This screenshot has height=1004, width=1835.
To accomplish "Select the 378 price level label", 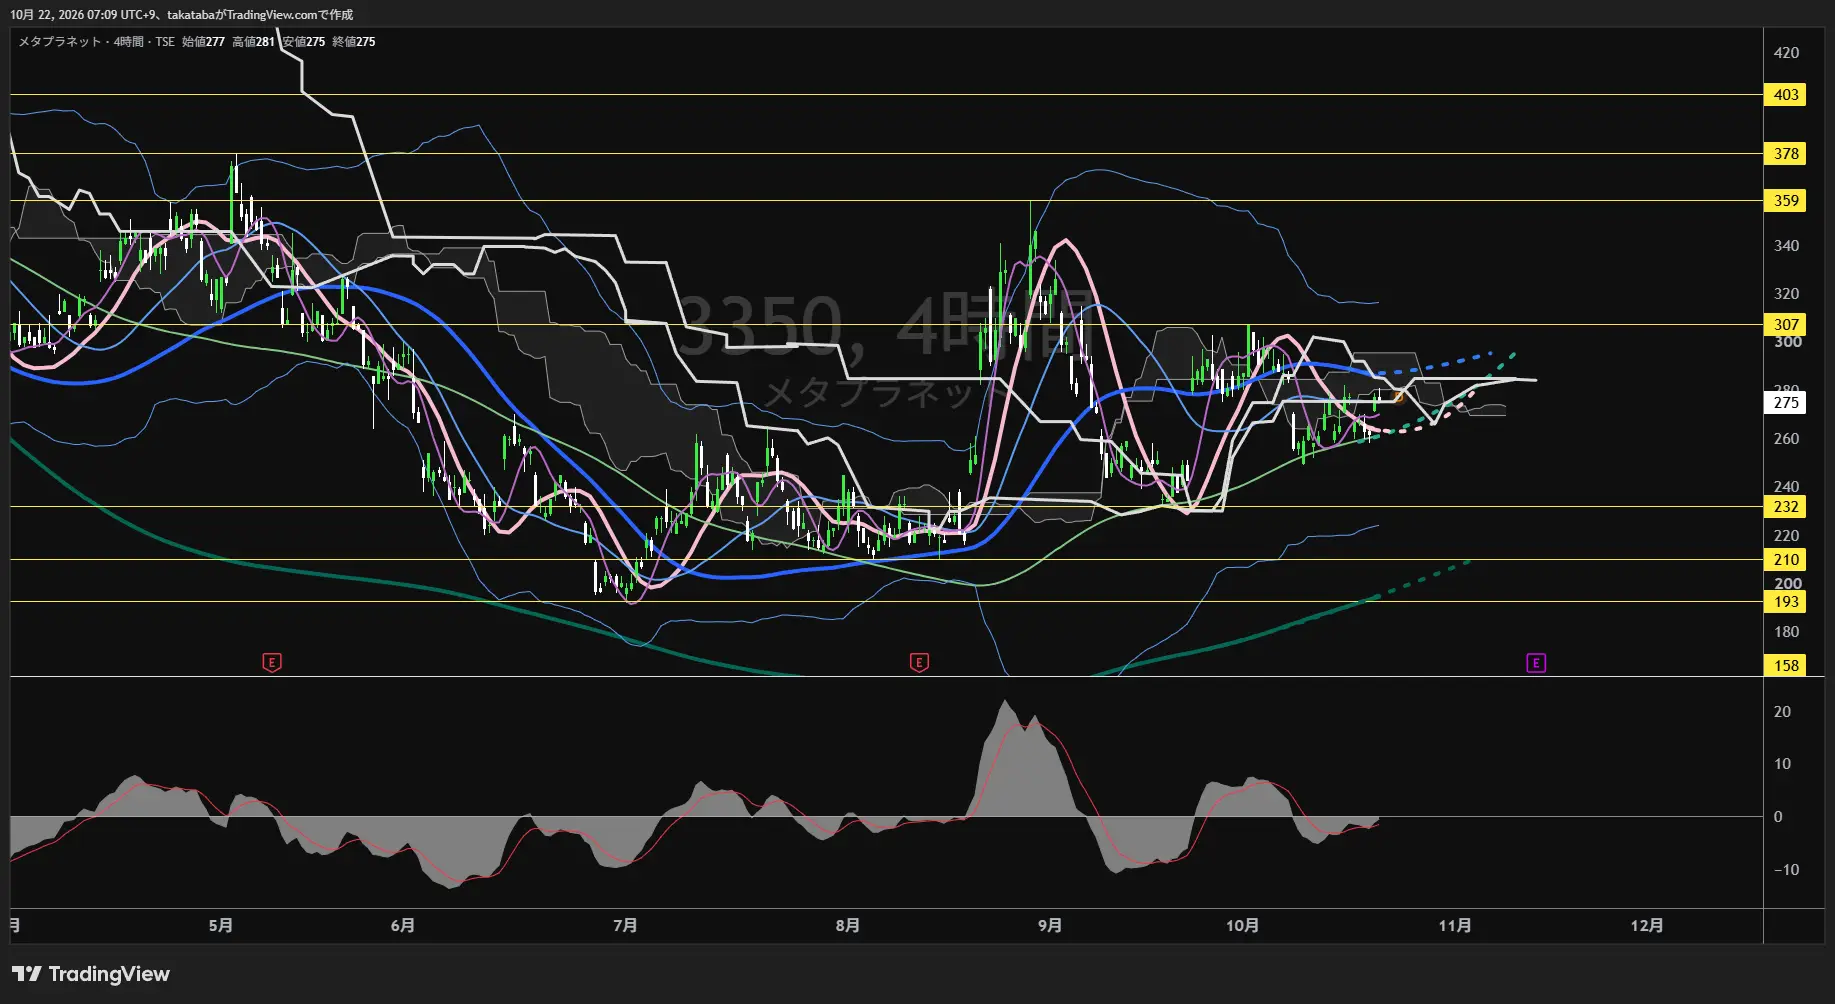I will 1786,154.
